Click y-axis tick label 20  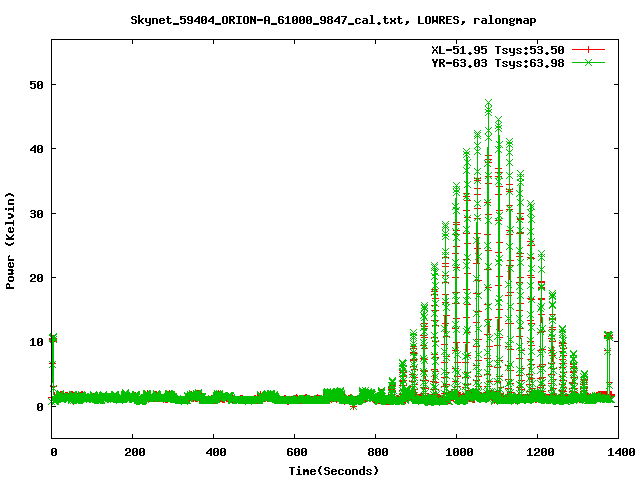(36, 278)
